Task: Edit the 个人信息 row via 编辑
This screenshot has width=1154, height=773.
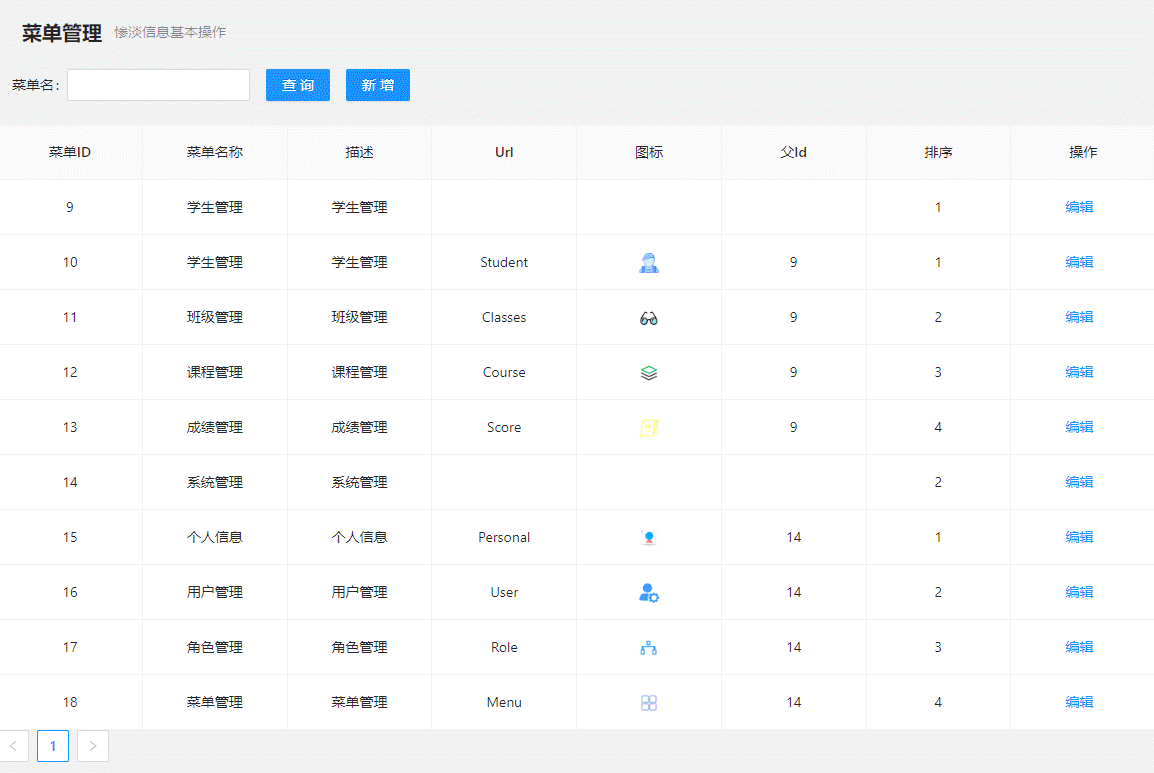Action: [1079, 537]
